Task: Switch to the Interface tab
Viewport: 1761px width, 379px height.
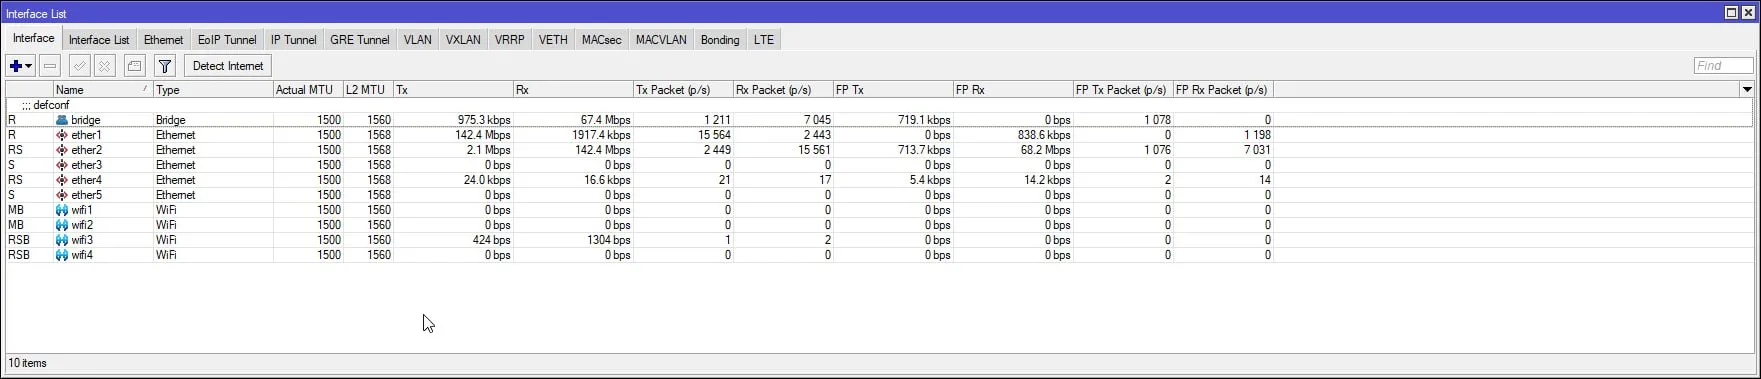Action: pyautogui.click(x=34, y=38)
